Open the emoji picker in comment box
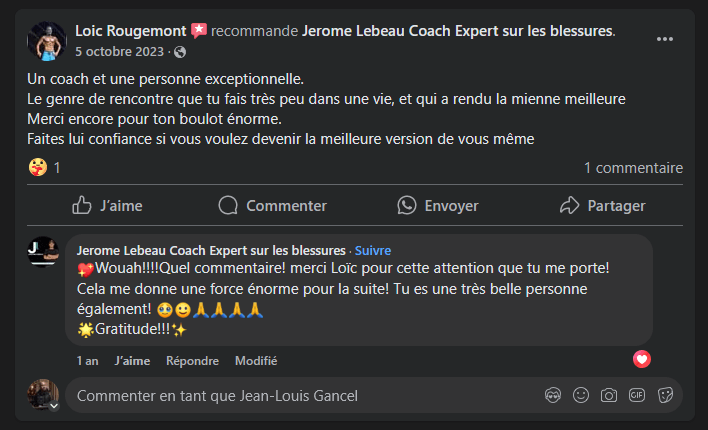 tap(581, 396)
